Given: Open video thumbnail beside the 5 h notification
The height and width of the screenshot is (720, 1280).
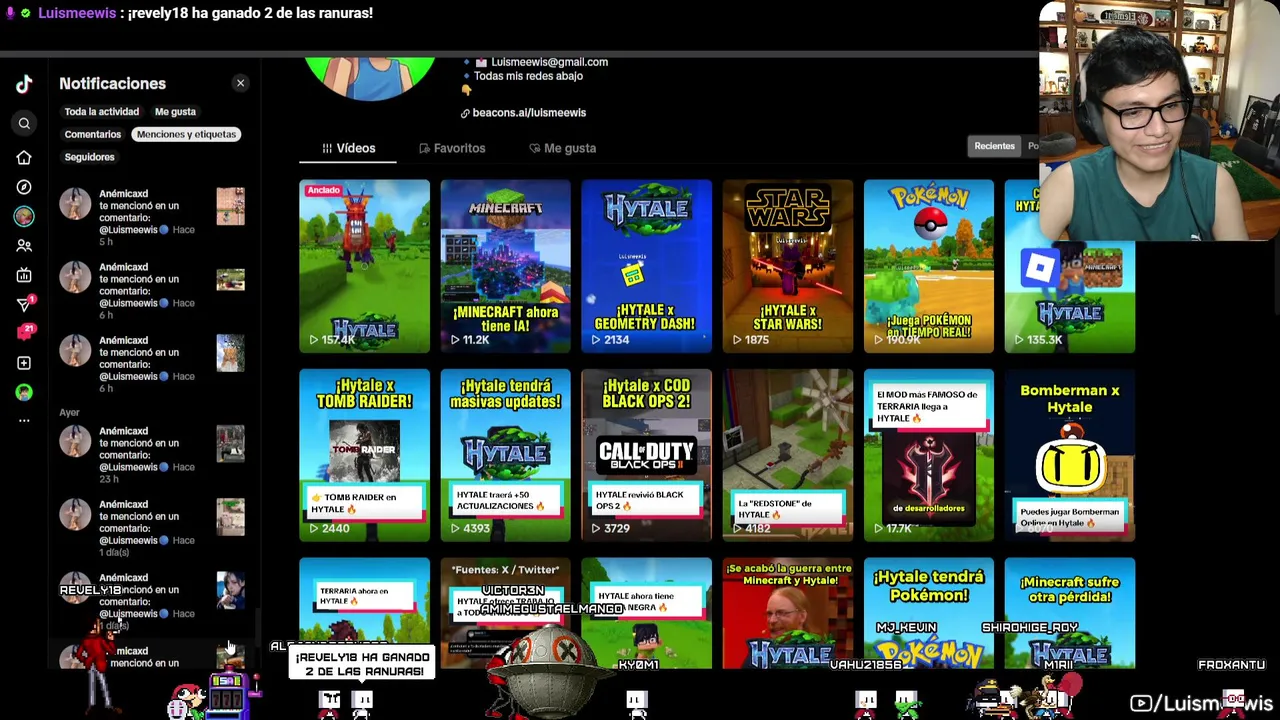Looking at the screenshot, I should [230, 206].
